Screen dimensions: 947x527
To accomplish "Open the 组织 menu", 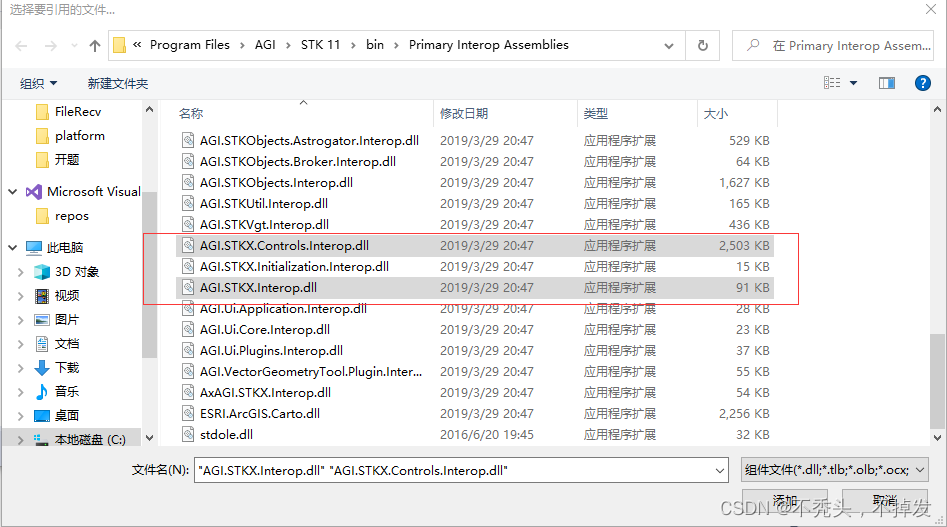I will (38, 83).
